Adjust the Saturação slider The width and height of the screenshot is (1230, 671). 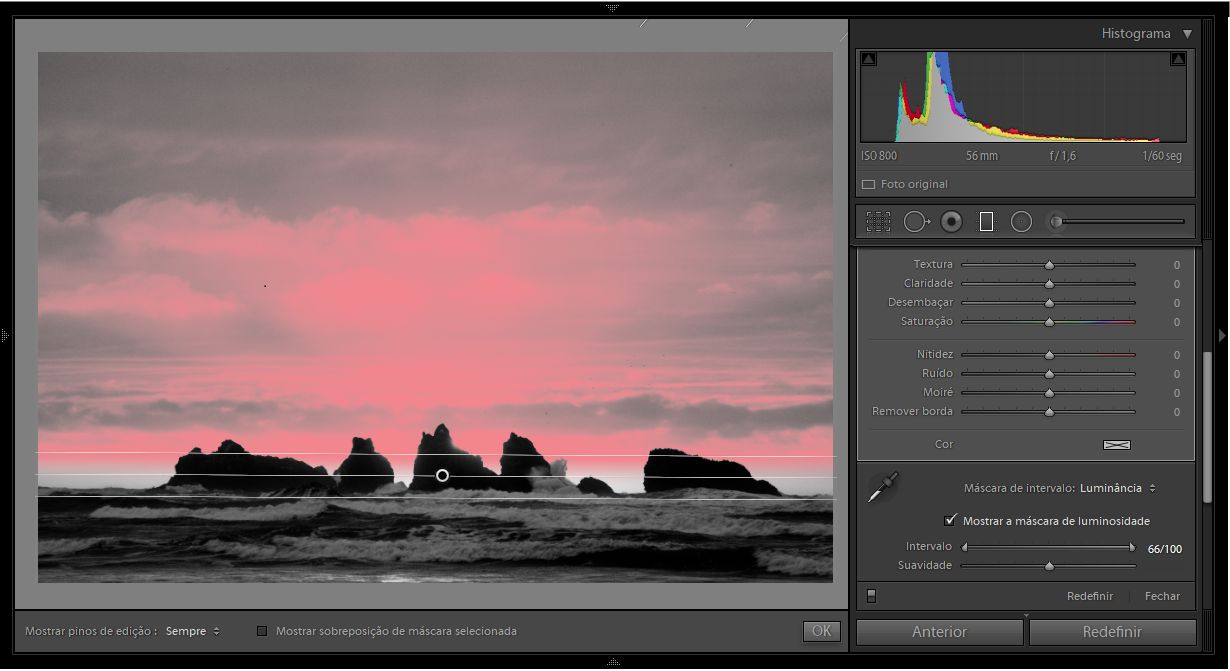(1048, 322)
